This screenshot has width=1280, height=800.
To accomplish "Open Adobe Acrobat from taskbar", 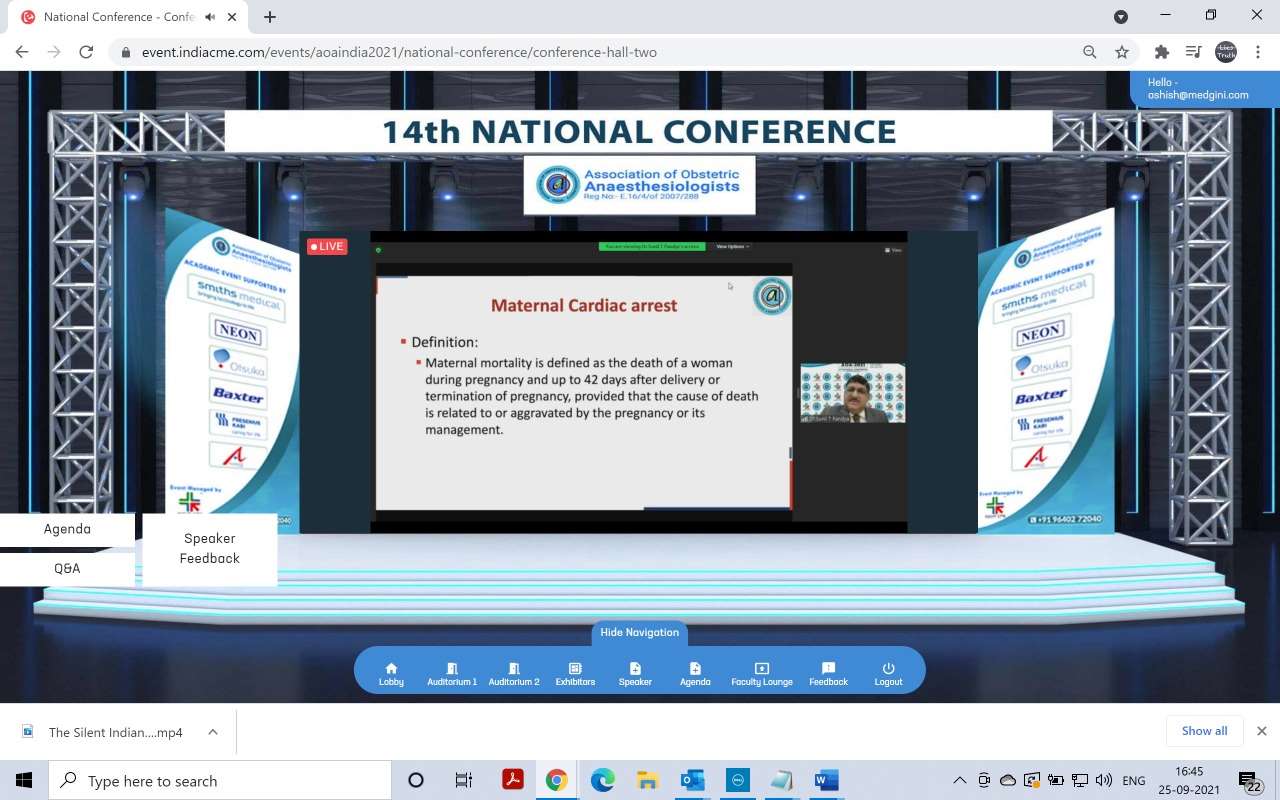I will (513, 780).
